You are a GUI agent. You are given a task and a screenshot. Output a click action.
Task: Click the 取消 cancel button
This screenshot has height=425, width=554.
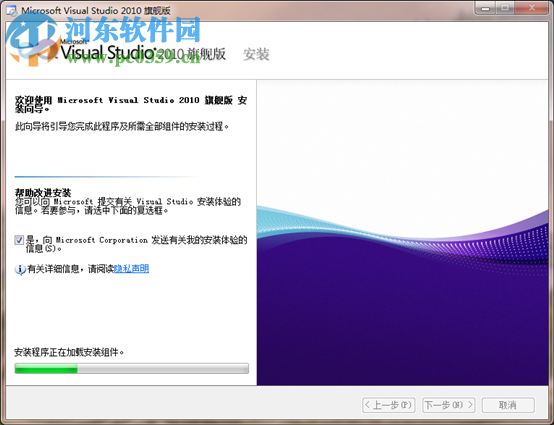click(508, 405)
